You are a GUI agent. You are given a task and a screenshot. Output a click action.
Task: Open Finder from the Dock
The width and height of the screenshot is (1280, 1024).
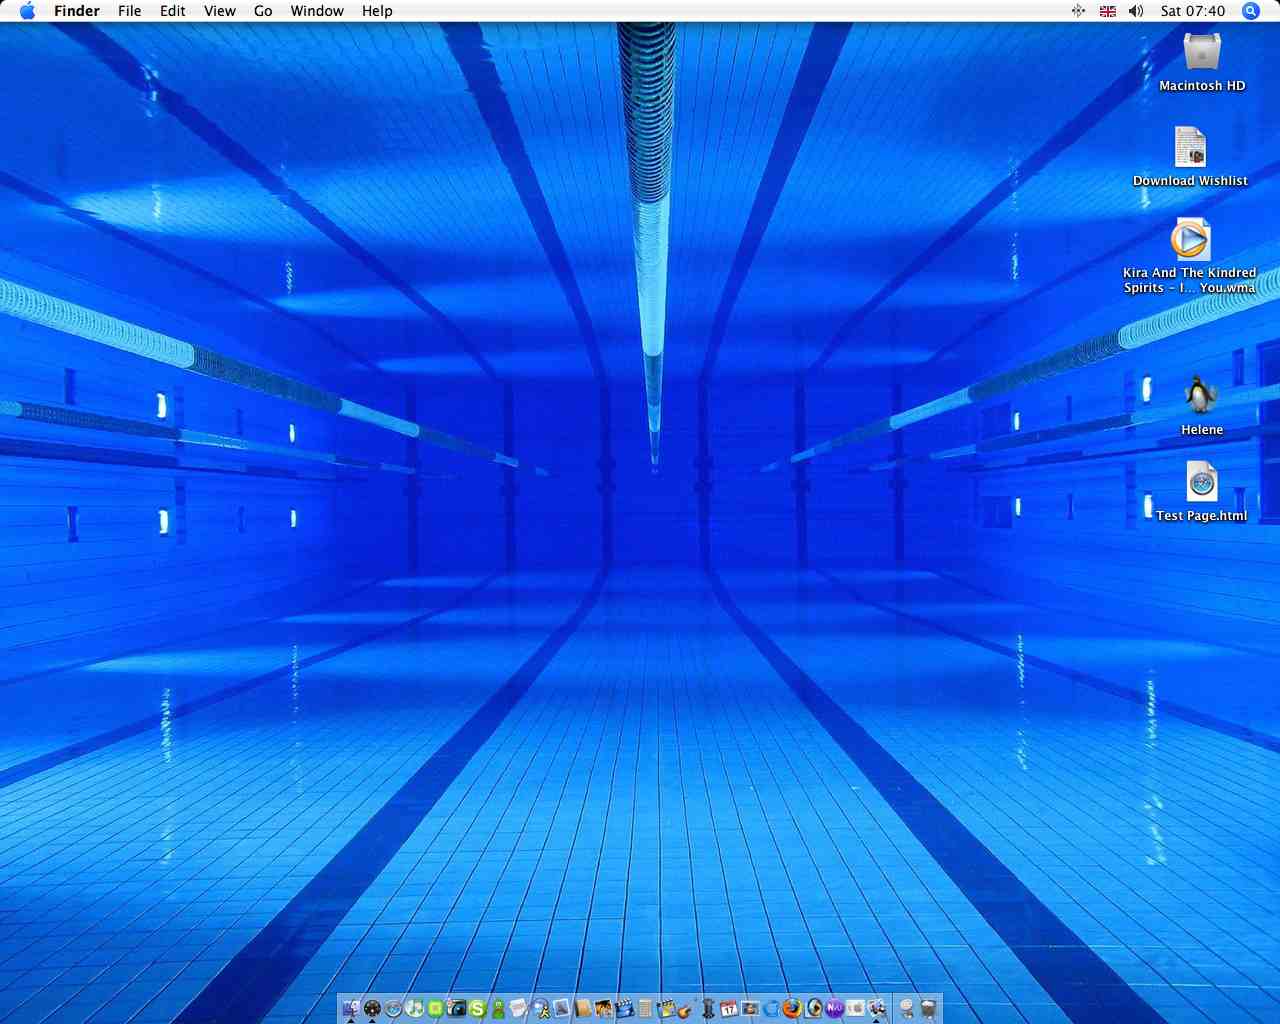click(x=351, y=1008)
